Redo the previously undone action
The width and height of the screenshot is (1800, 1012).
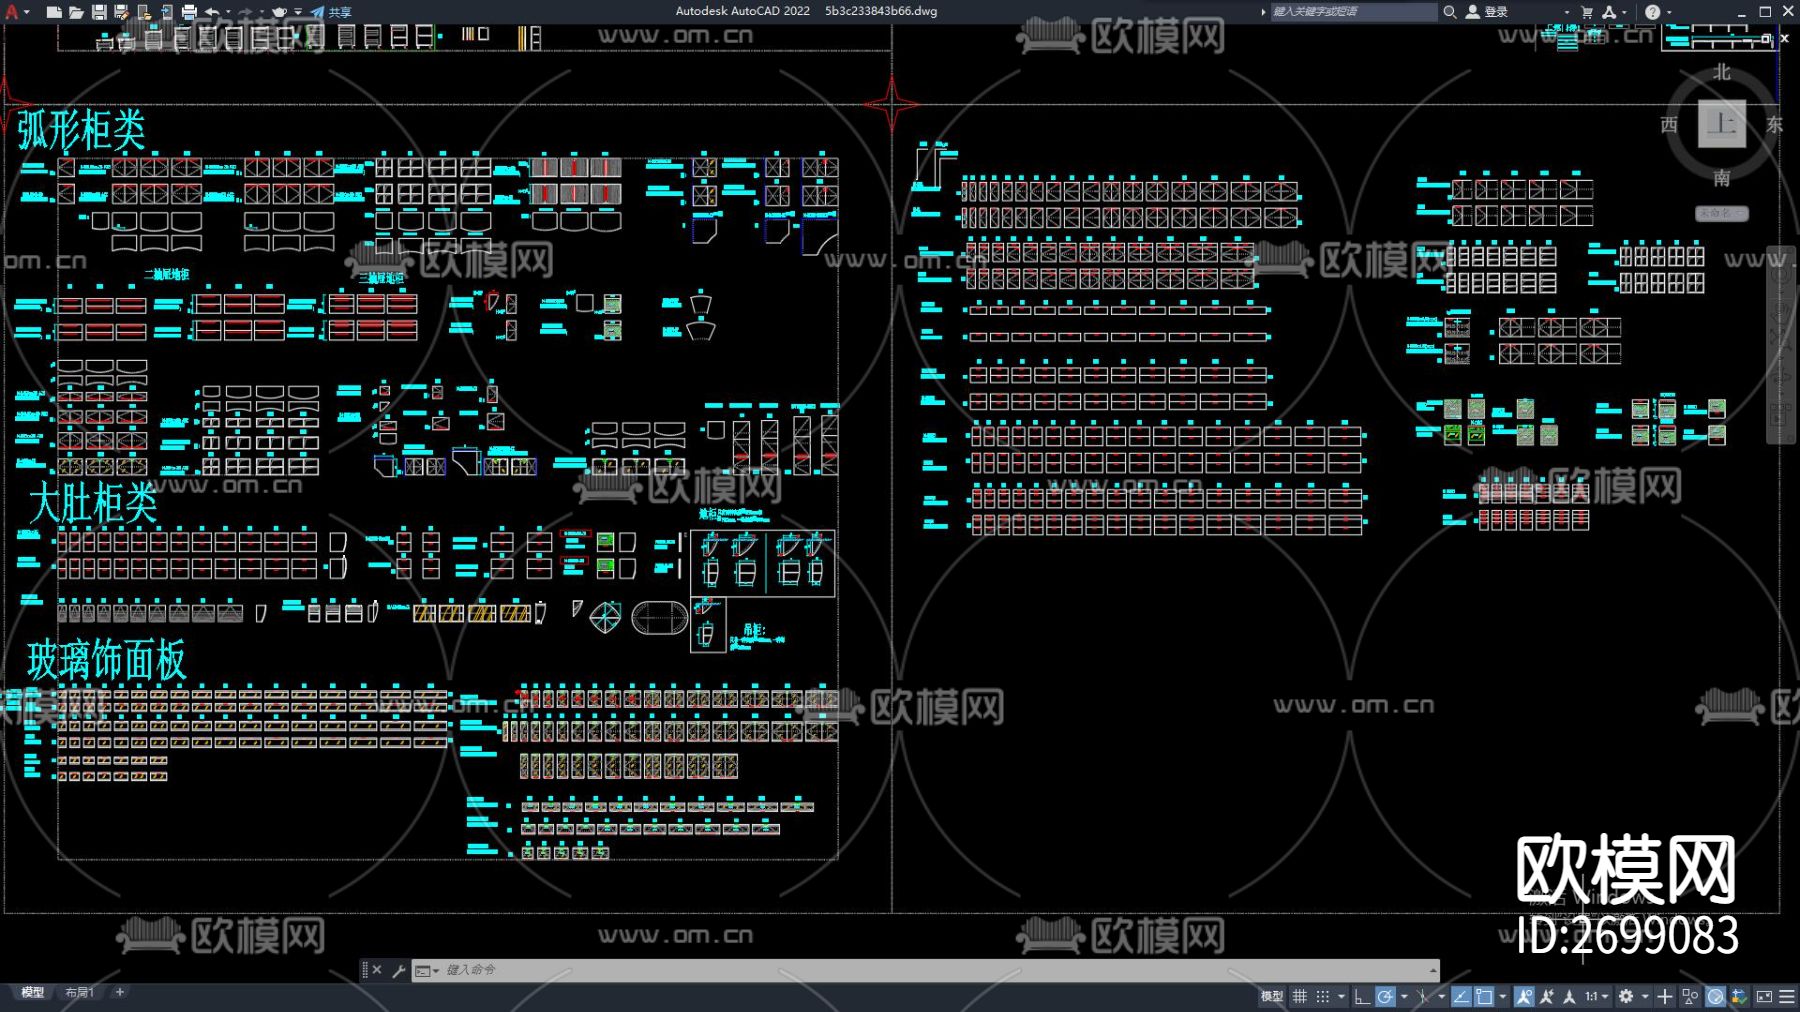click(245, 12)
